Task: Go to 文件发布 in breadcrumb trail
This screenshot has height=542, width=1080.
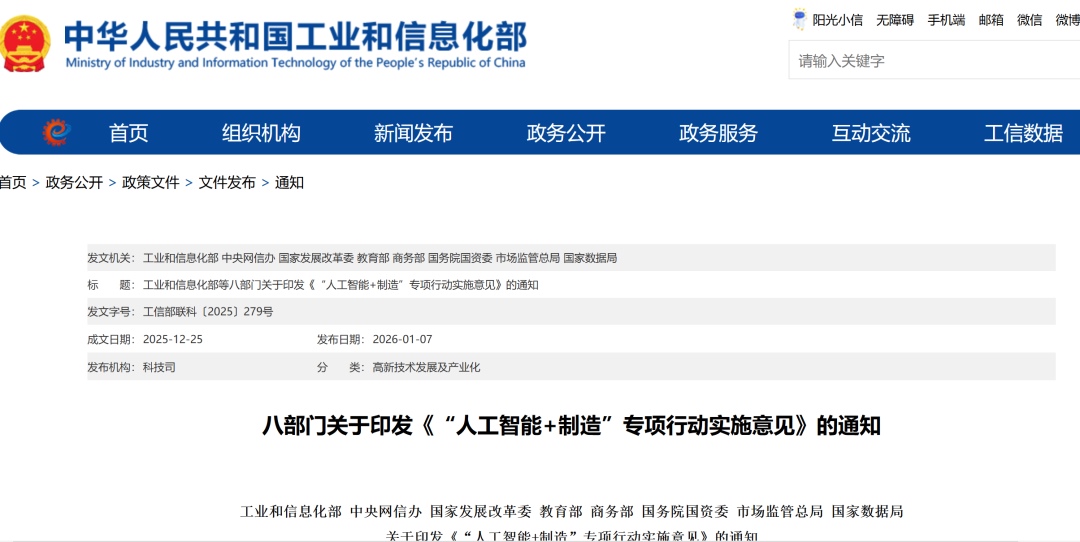Action: tap(227, 182)
